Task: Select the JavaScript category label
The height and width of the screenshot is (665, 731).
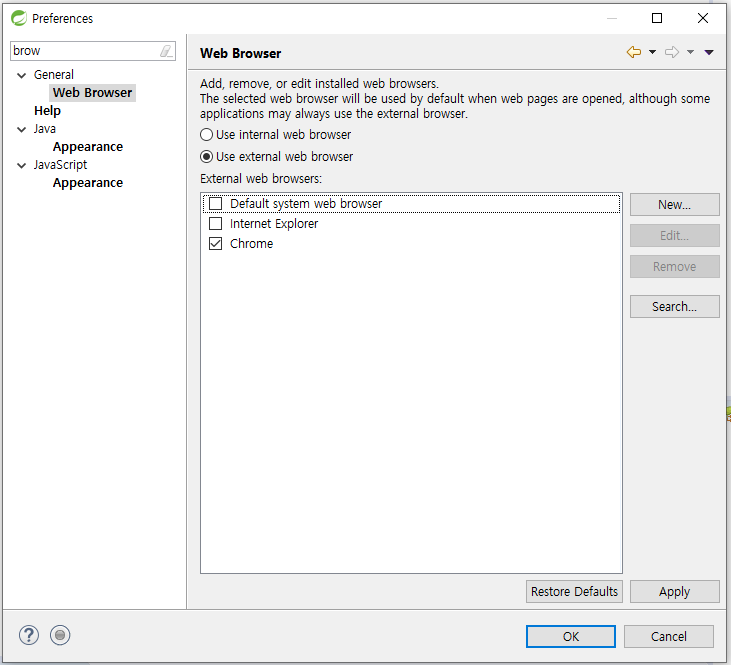Action: click(x=60, y=165)
